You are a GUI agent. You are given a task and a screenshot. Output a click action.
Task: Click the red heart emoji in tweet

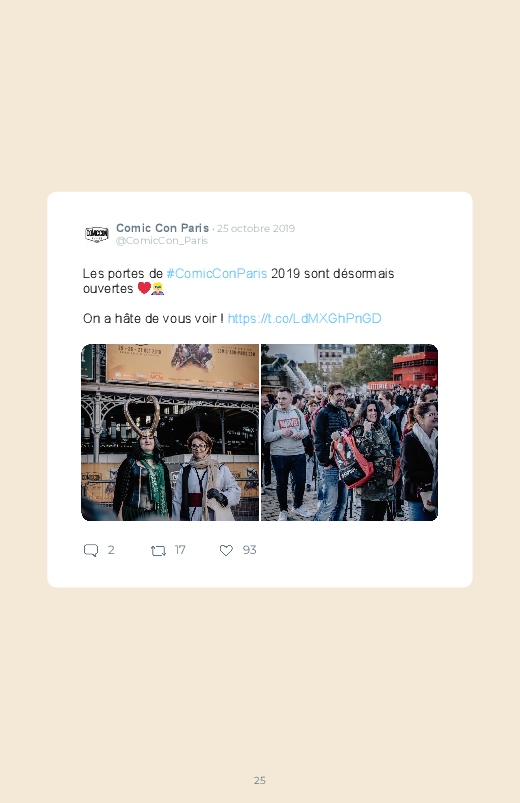144,288
